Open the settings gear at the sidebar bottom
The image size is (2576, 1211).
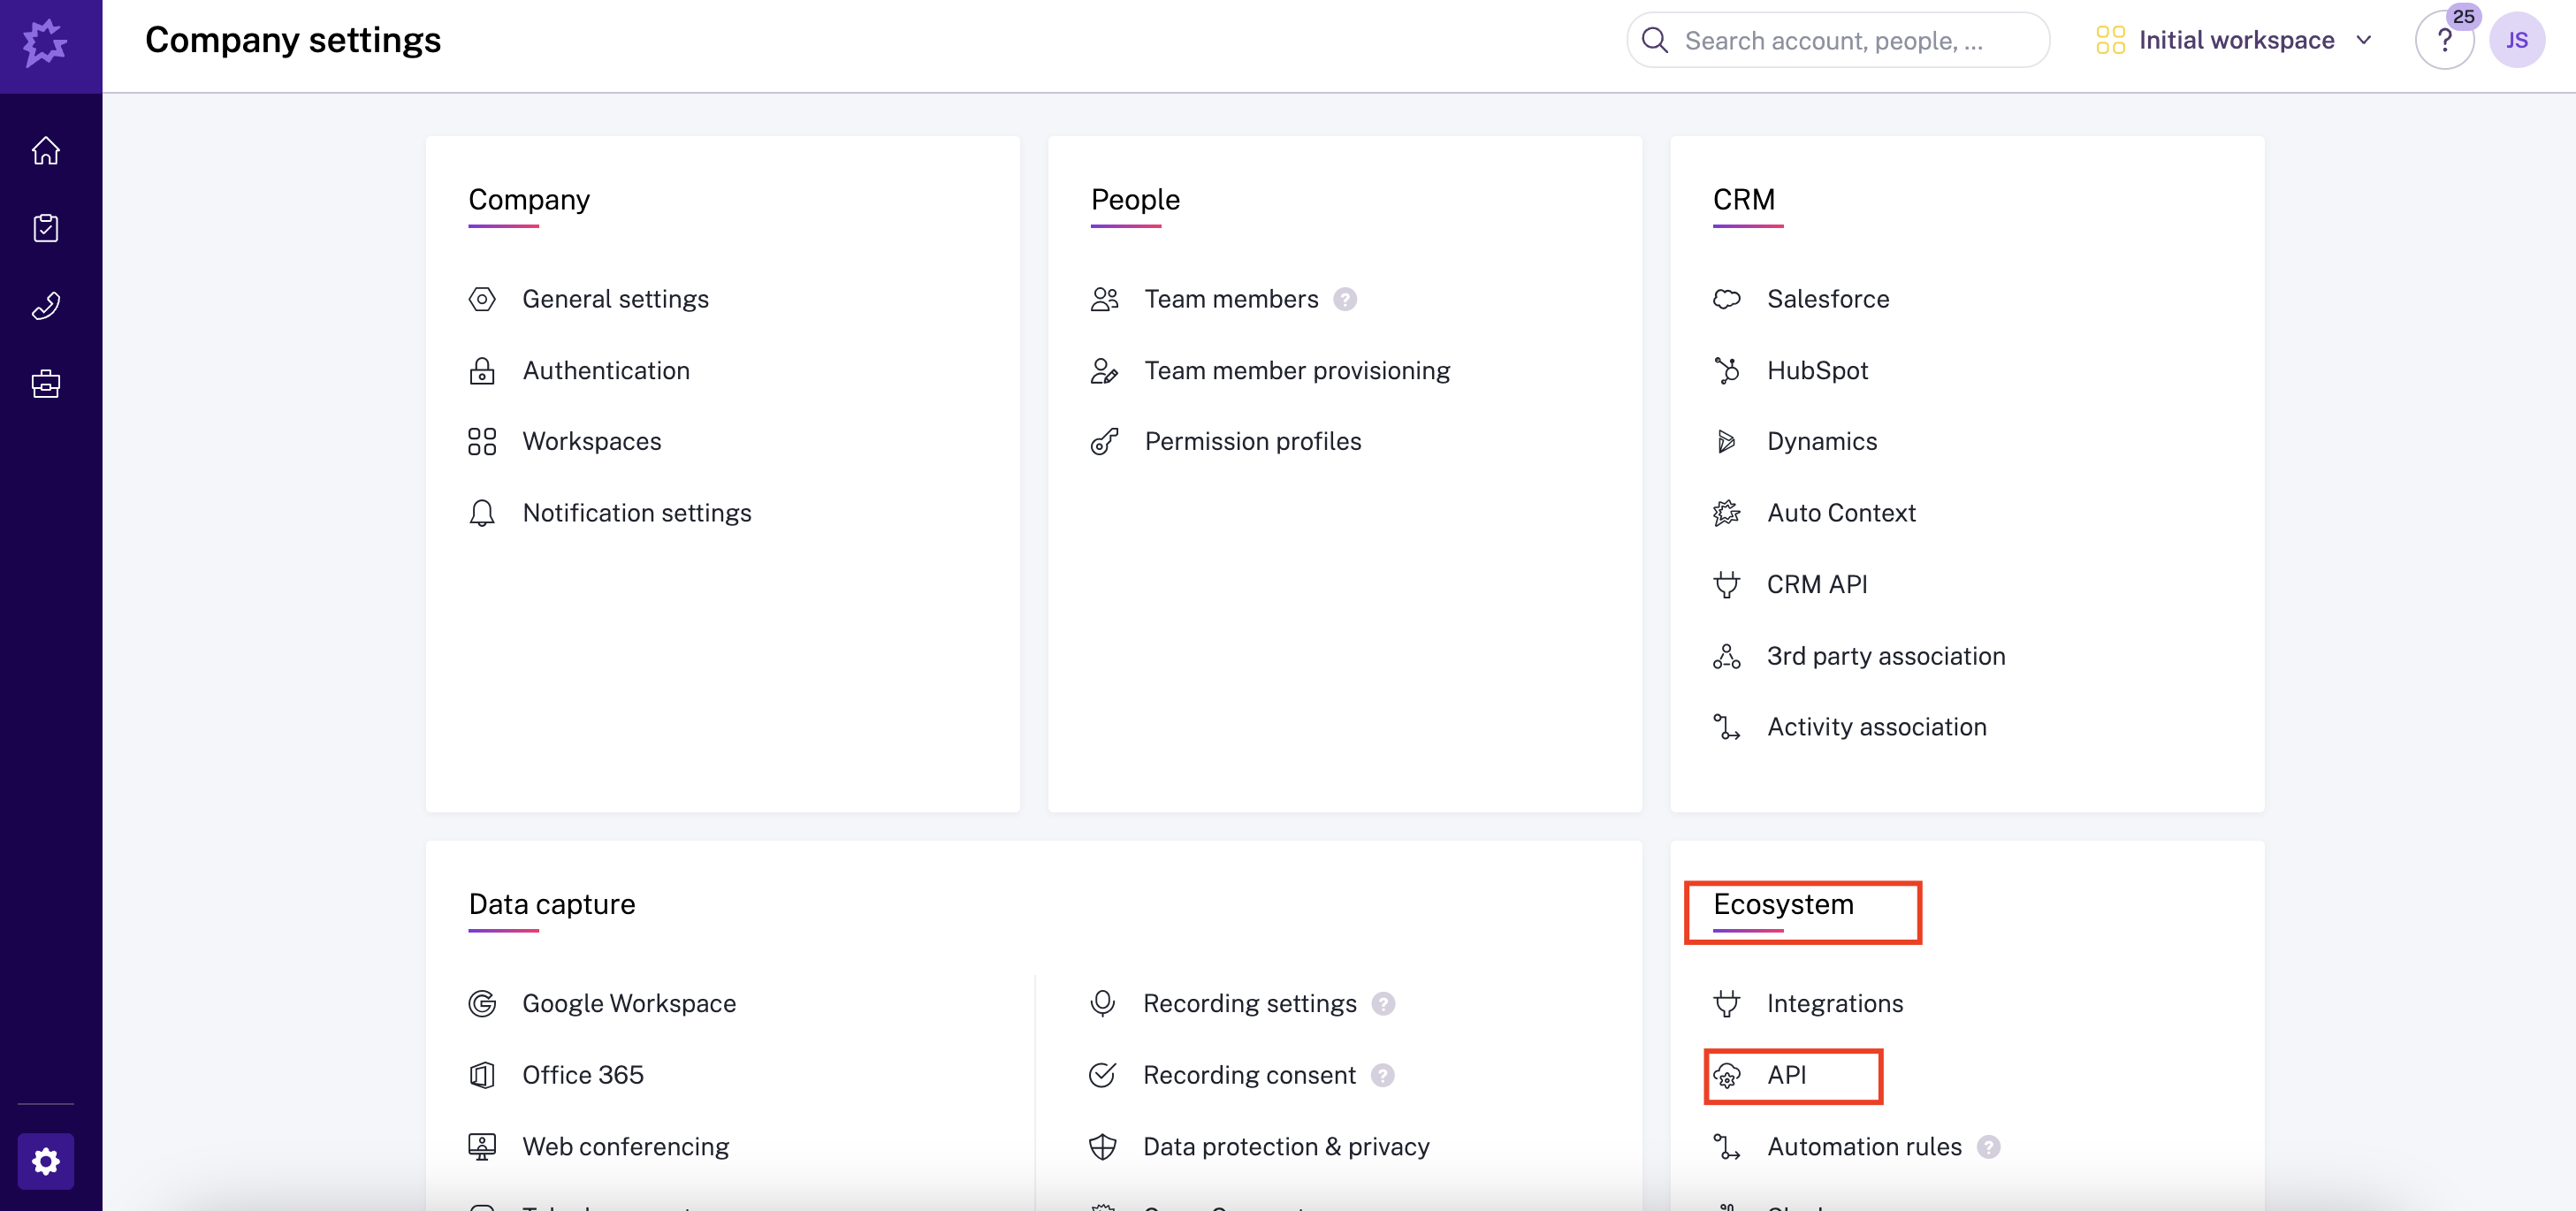[x=46, y=1161]
